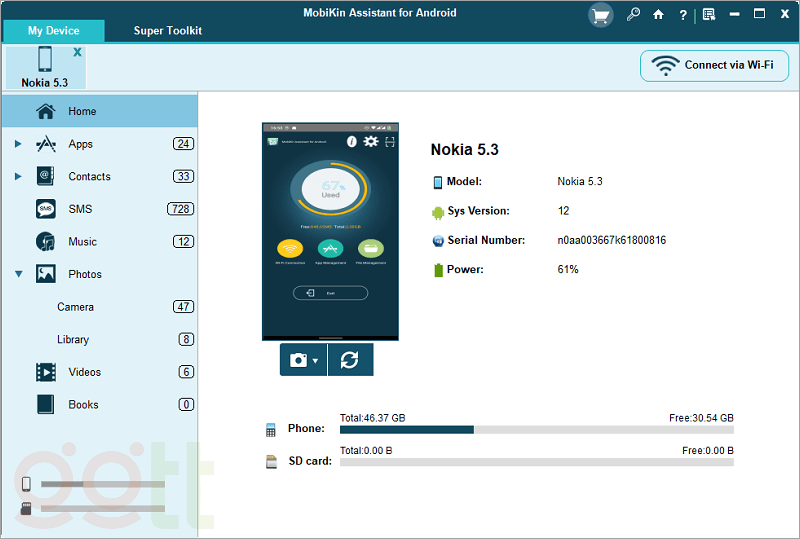Refresh the phone screen preview

coord(350,360)
